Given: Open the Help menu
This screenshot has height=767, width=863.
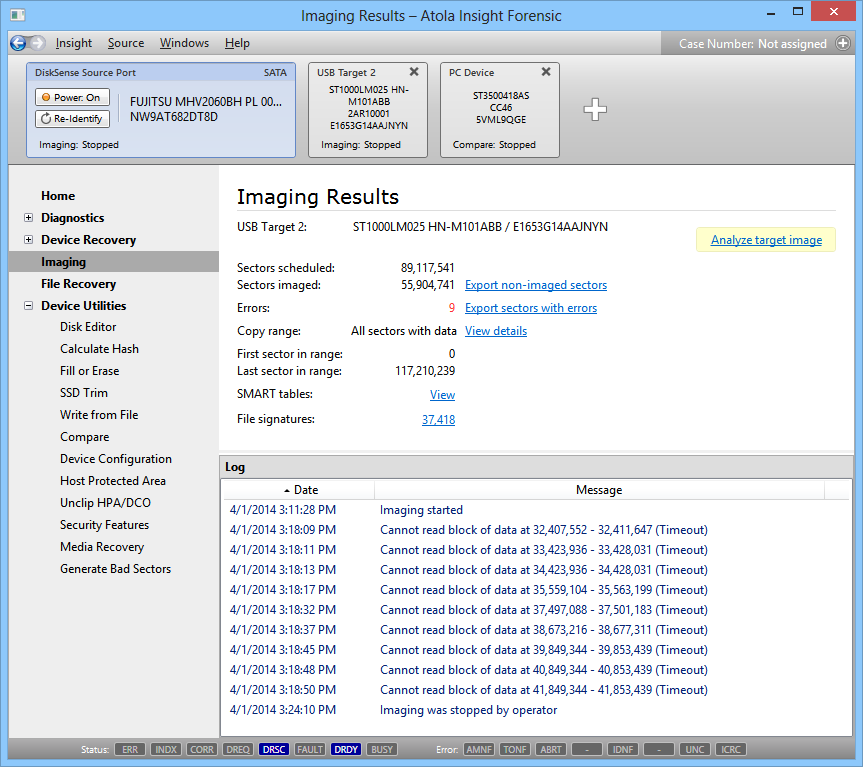Looking at the screenshot, I should tap(237, 43).
